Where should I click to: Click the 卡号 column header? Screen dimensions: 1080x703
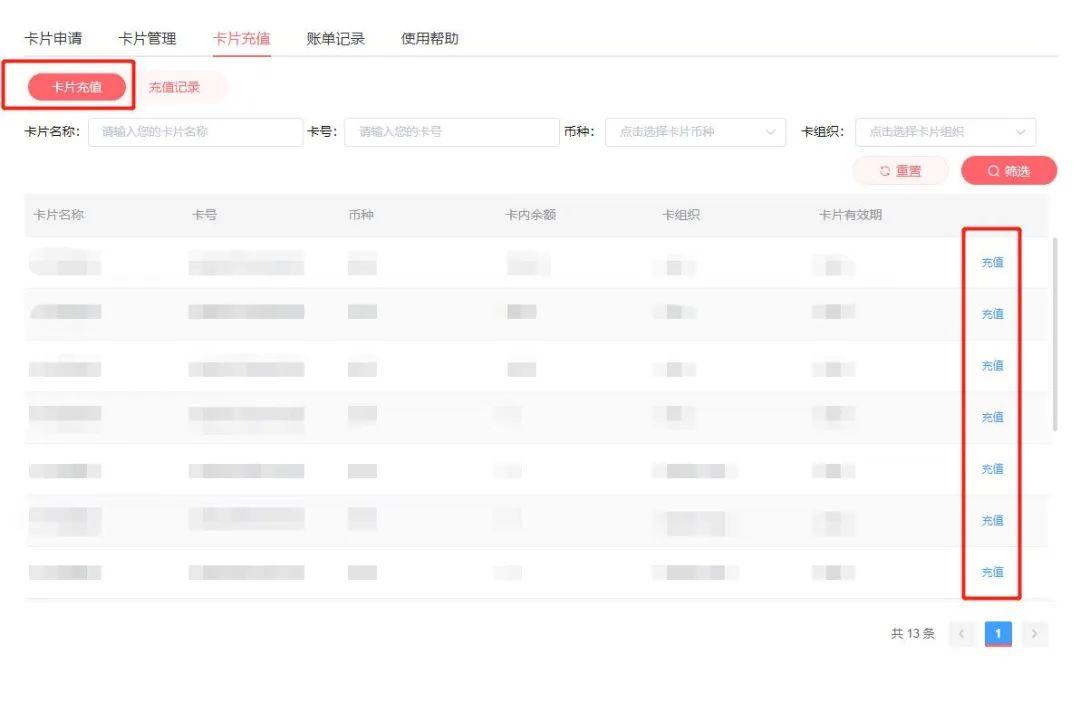[x=204, y=215]
